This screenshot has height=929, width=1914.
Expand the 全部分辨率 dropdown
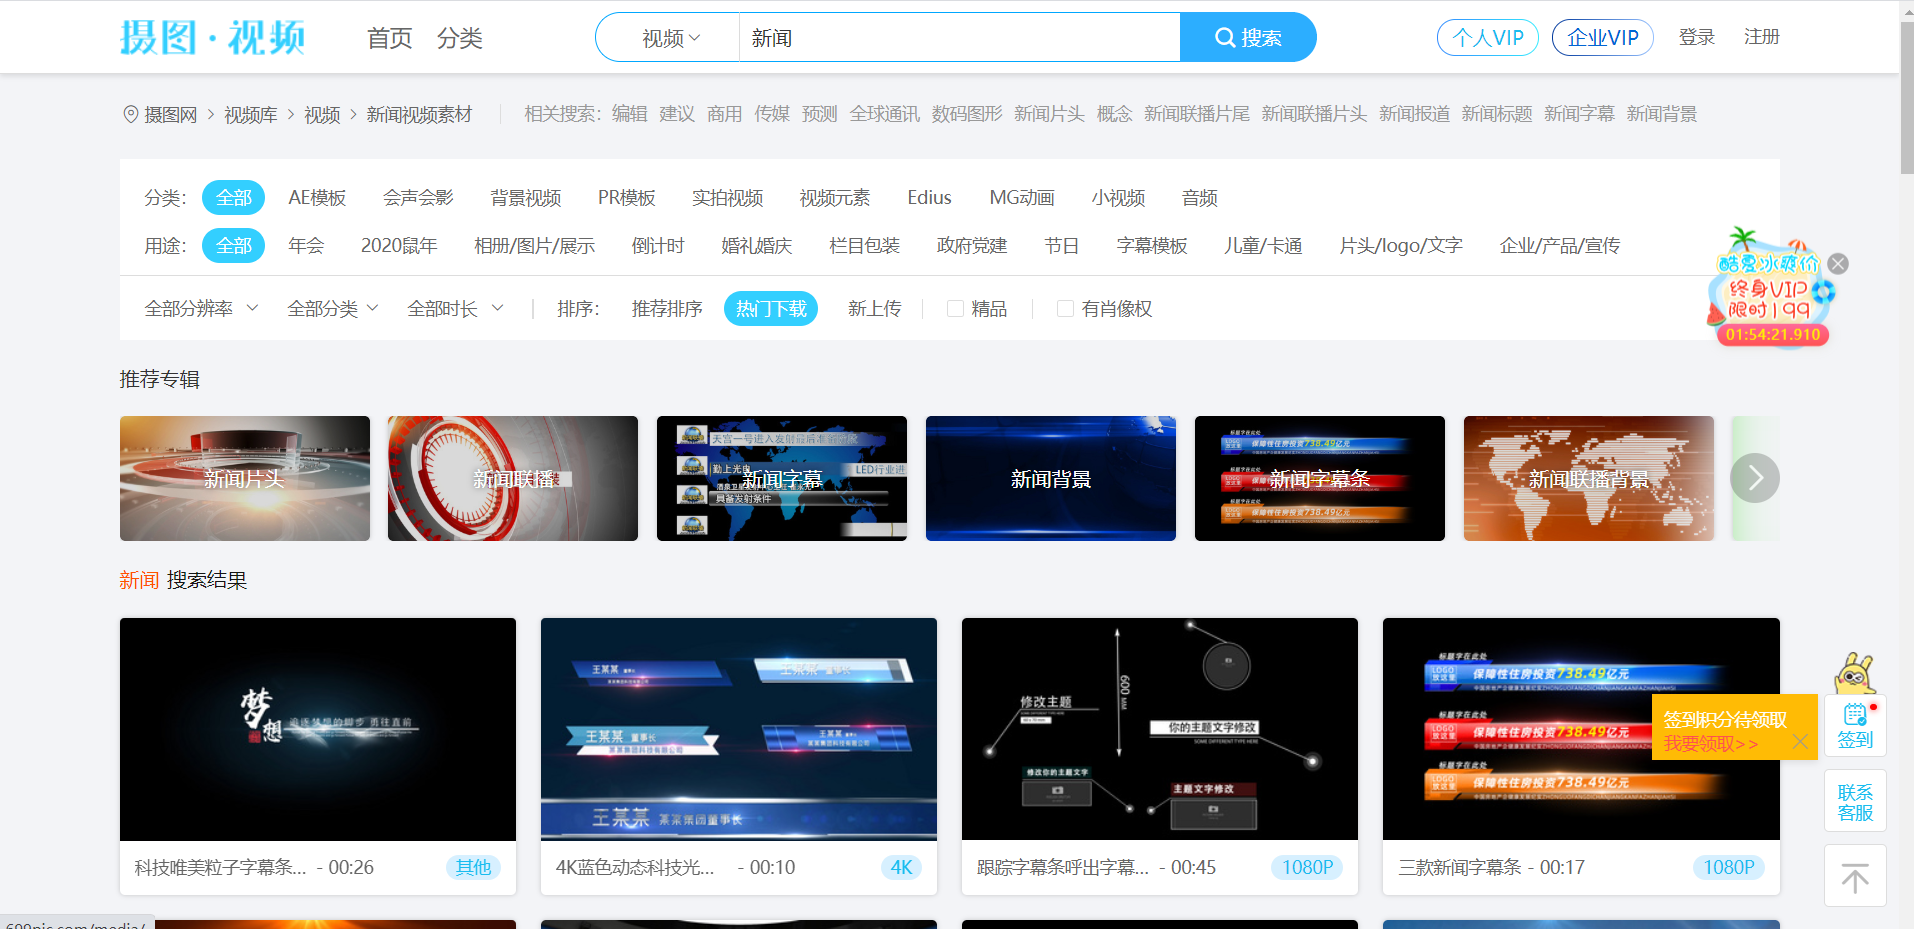[x=200, y=309]
